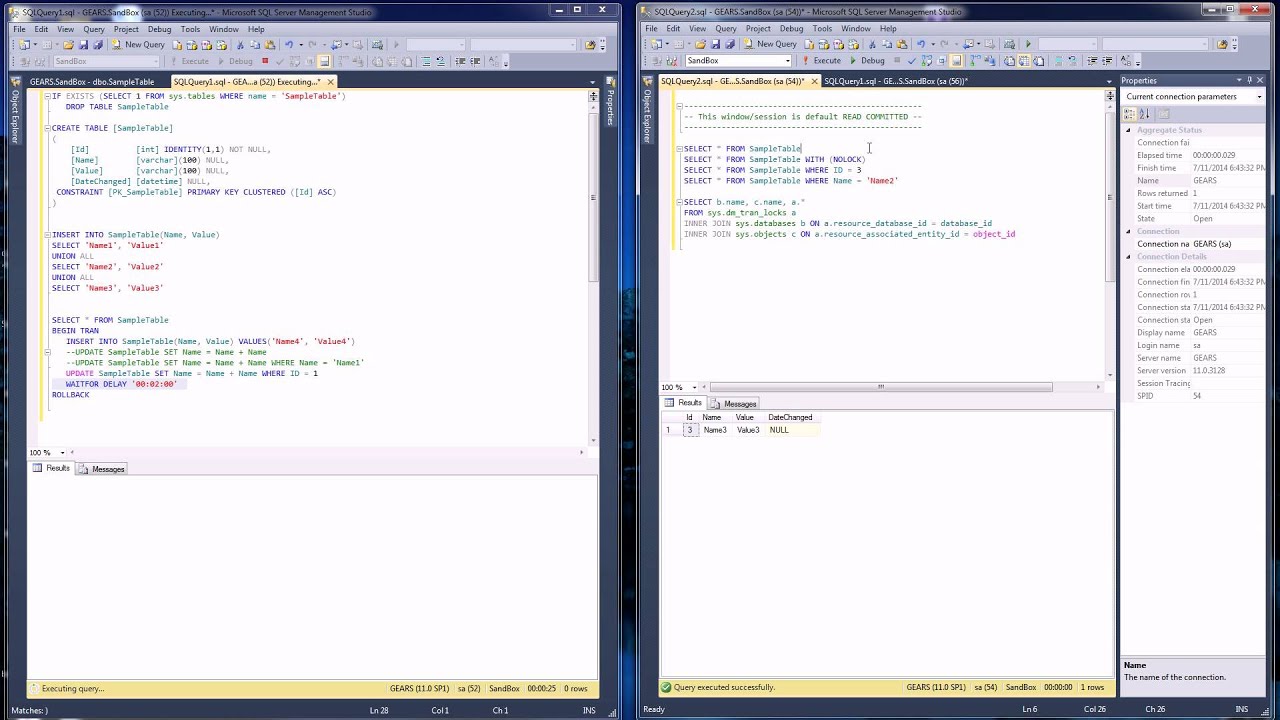Click the Categorized icon in the Properties panel
This screenshot has width=1280, height=720.
(1131, 114)
